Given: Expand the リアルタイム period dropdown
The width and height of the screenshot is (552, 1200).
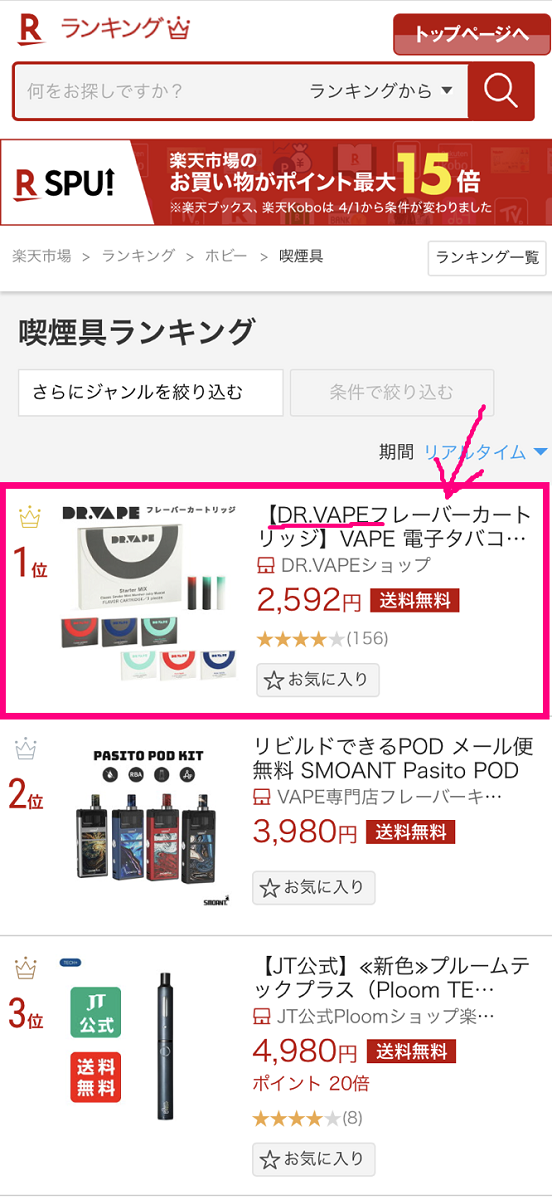Looking at the screenshot, I should (x=486, y=452).
